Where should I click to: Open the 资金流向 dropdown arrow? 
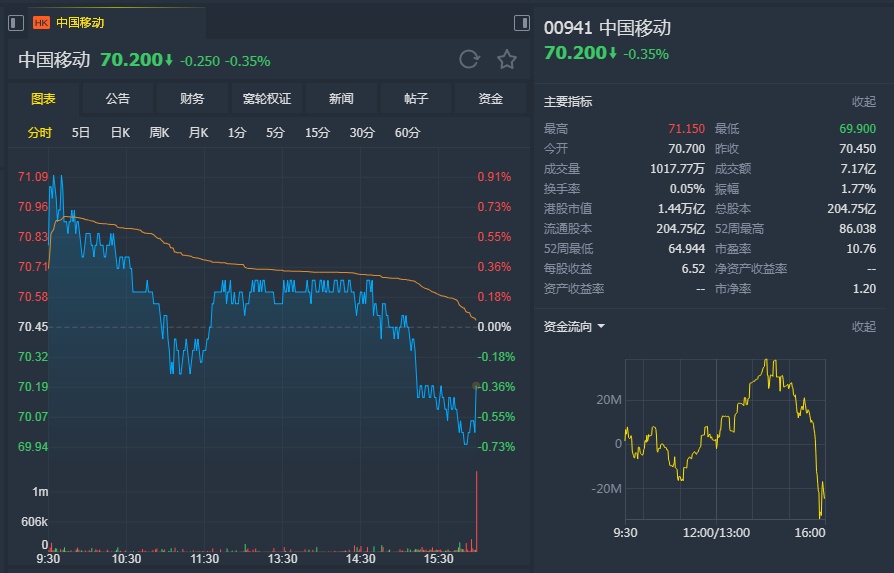click(601, 326)
